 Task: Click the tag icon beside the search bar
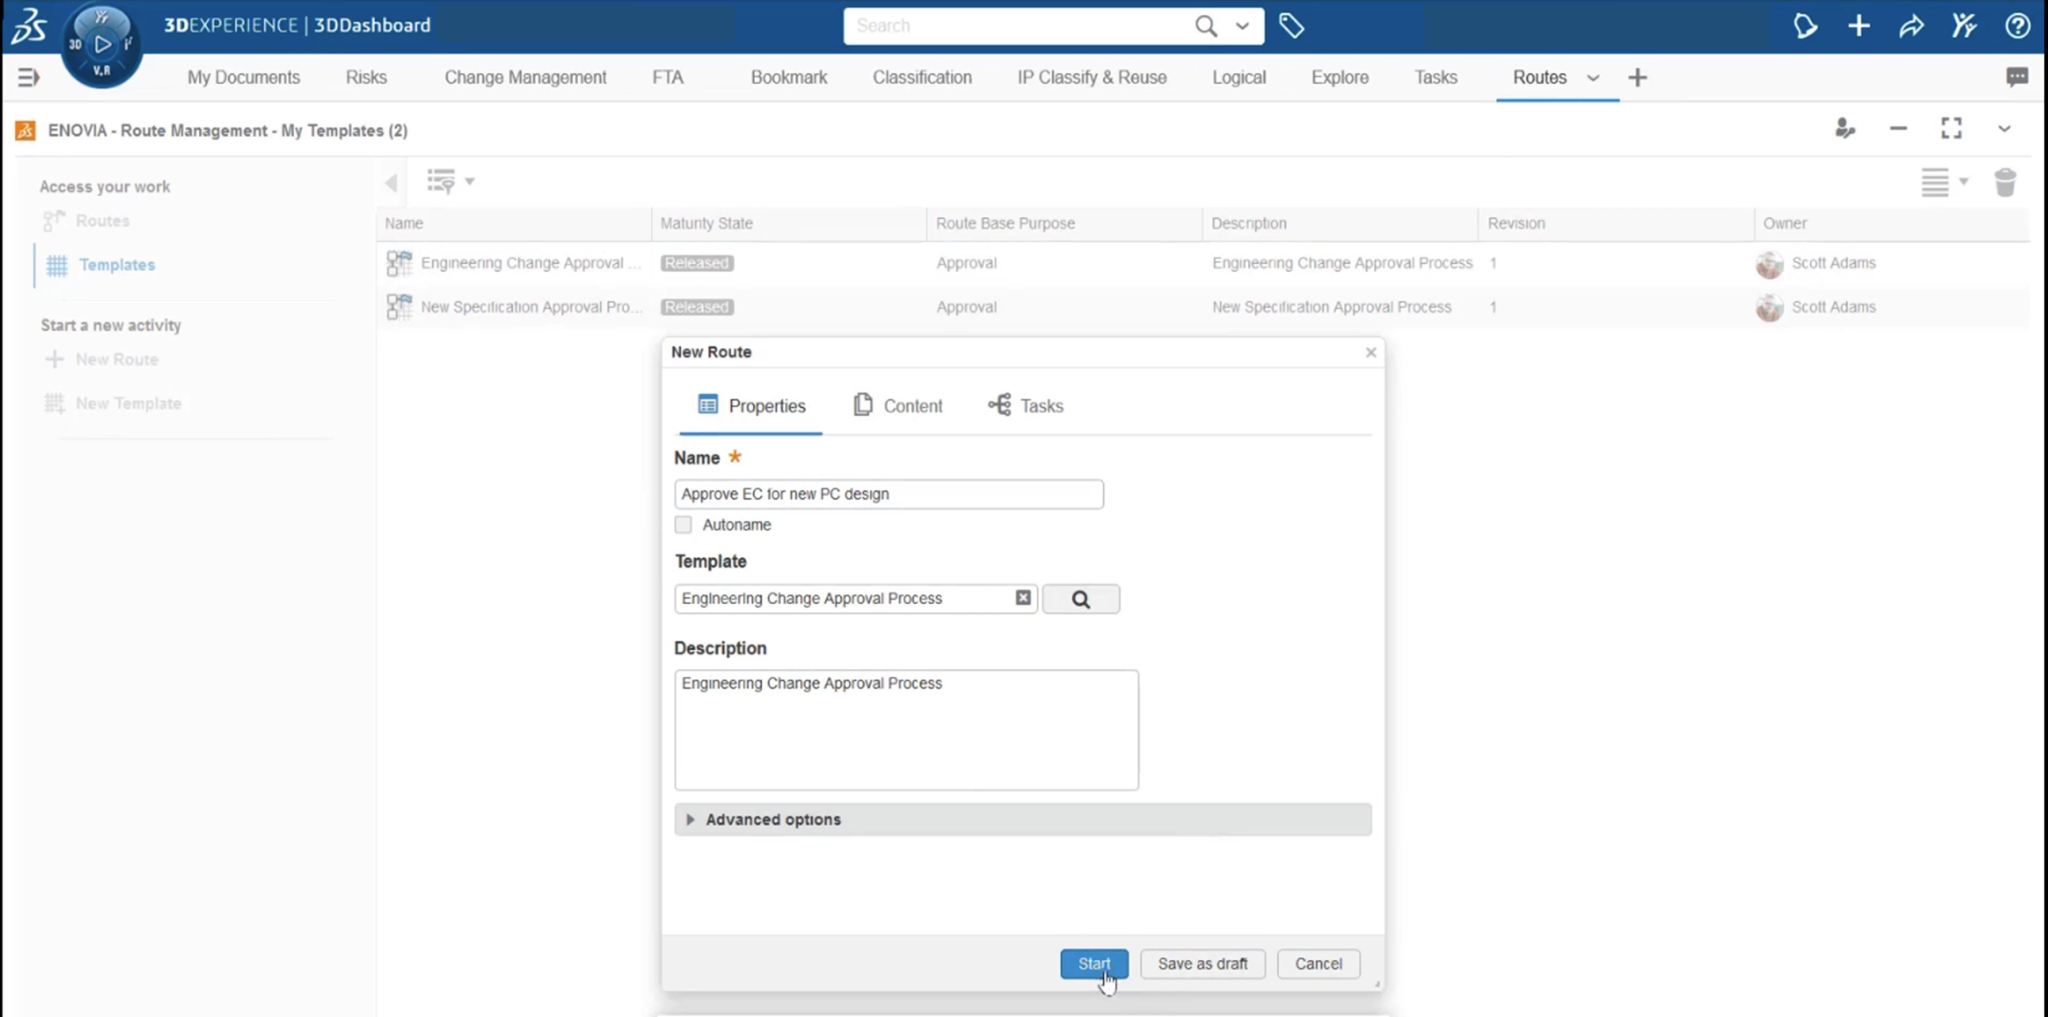click(x=1291, y=25)
